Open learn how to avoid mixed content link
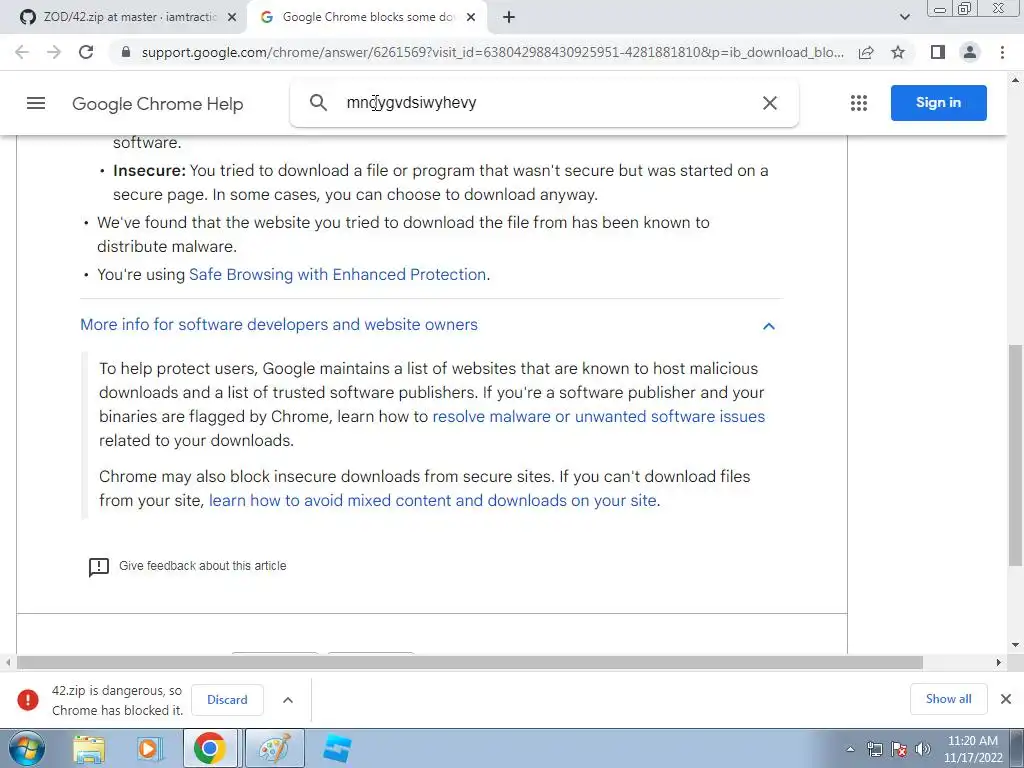The image size is (1024, 768). [x=432, y=500]
